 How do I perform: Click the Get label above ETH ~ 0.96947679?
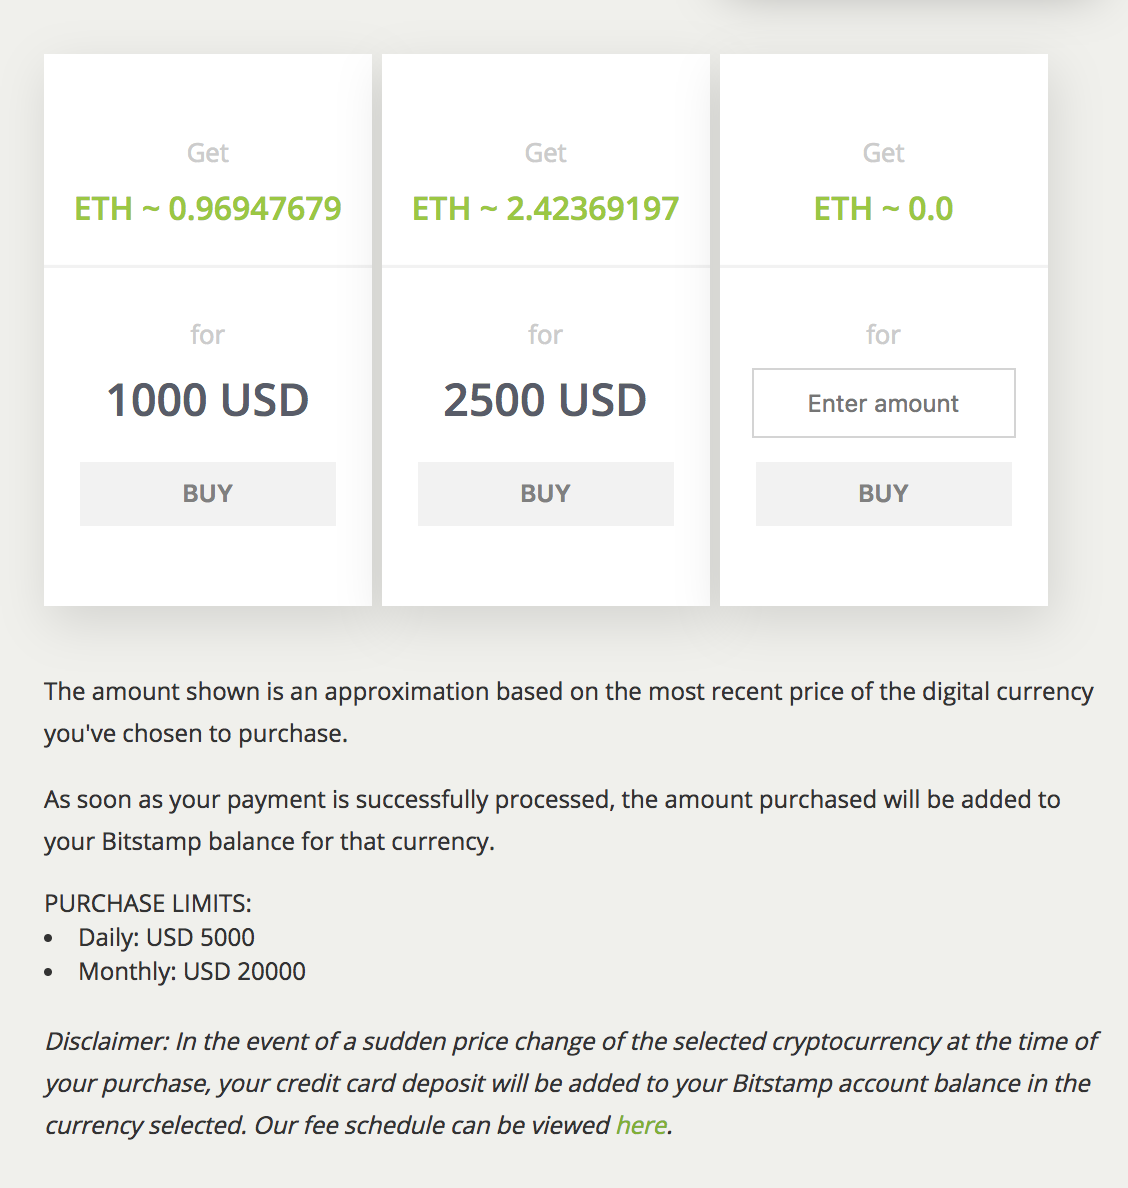pyautogui.click(x=208, y=153)
